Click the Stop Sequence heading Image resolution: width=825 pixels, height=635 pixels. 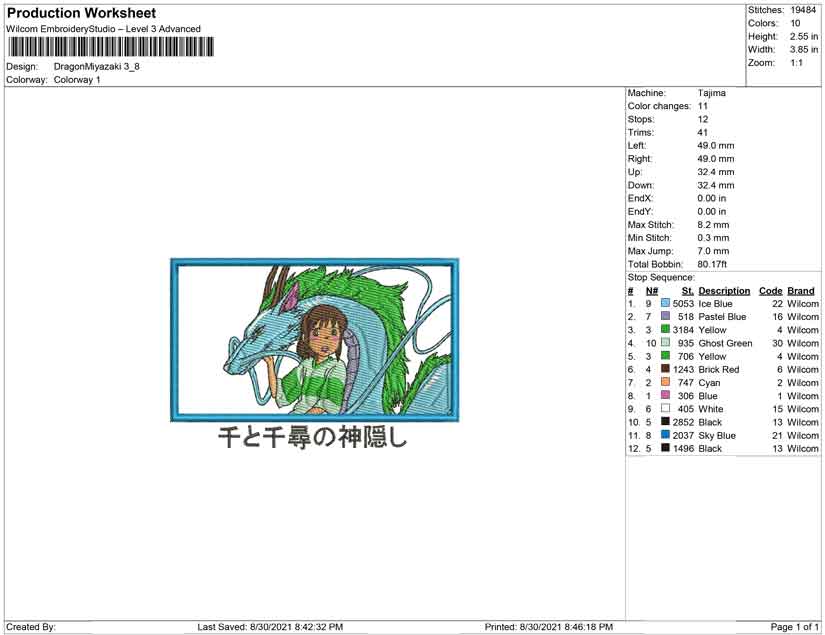coord(661,277)
